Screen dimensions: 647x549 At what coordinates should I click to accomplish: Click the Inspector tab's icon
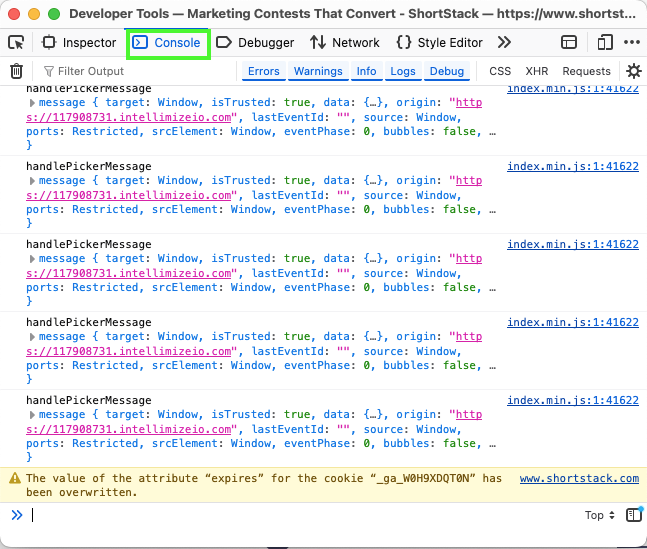49,42
